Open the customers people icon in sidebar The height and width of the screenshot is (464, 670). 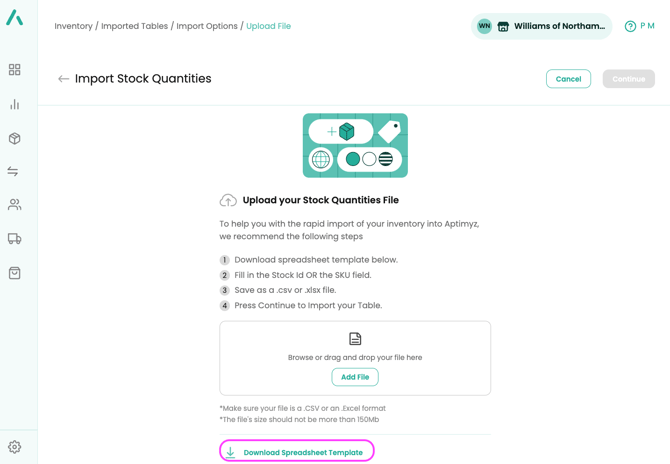pos(14,205)
